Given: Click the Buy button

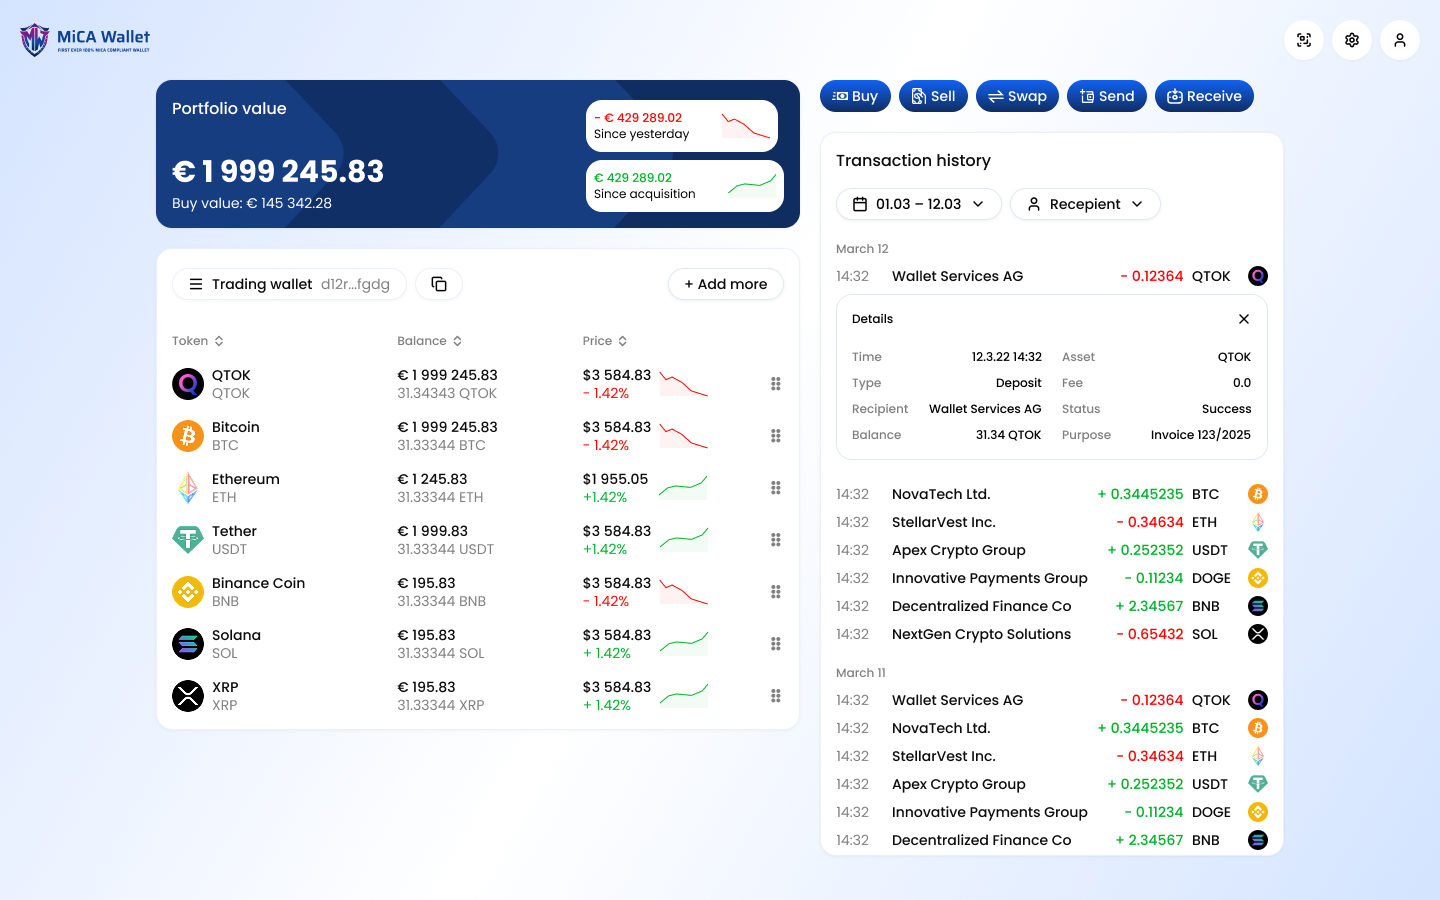Looking at the screenshot, I should click(855, 96).
